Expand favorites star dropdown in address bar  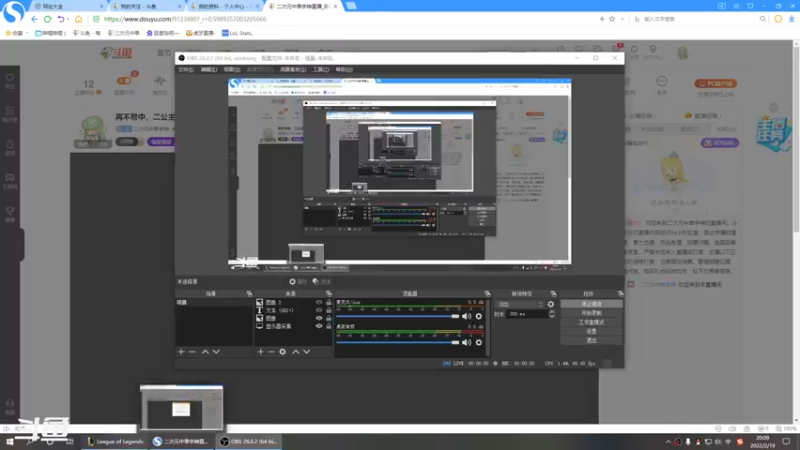click(622, 19)
